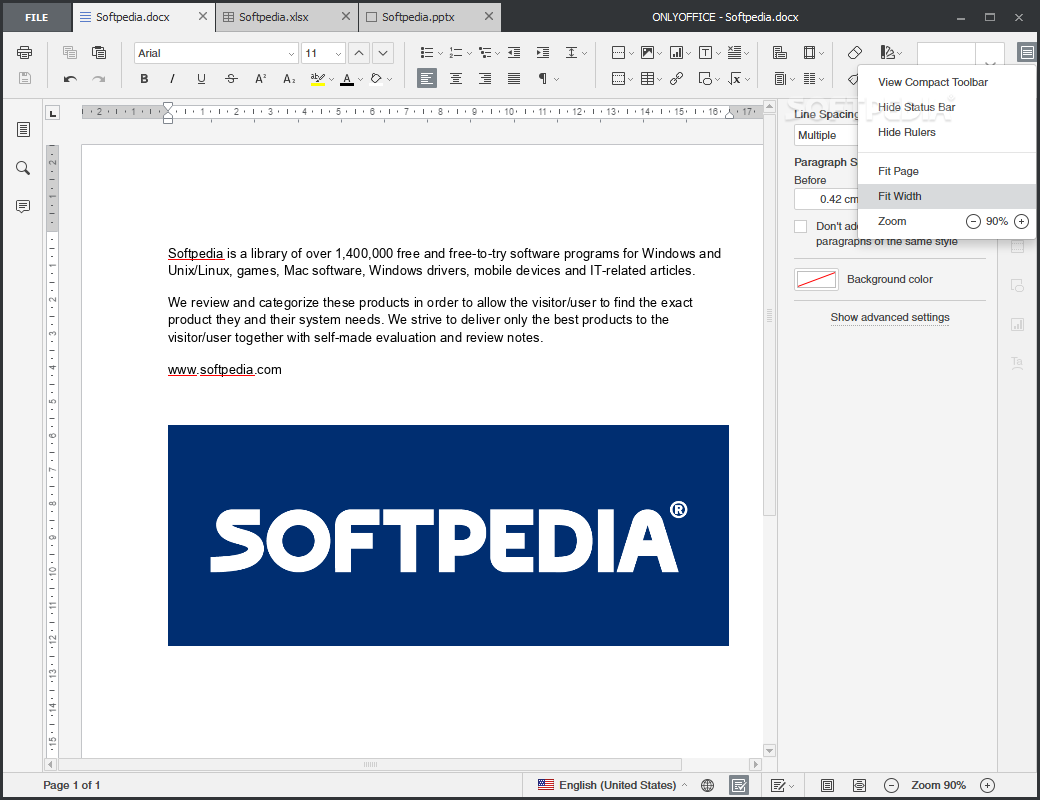The width and height of the screenshot is (1040, 800).
Task: Open the comments panel in left sidebar
Action: tap(23, 206)
